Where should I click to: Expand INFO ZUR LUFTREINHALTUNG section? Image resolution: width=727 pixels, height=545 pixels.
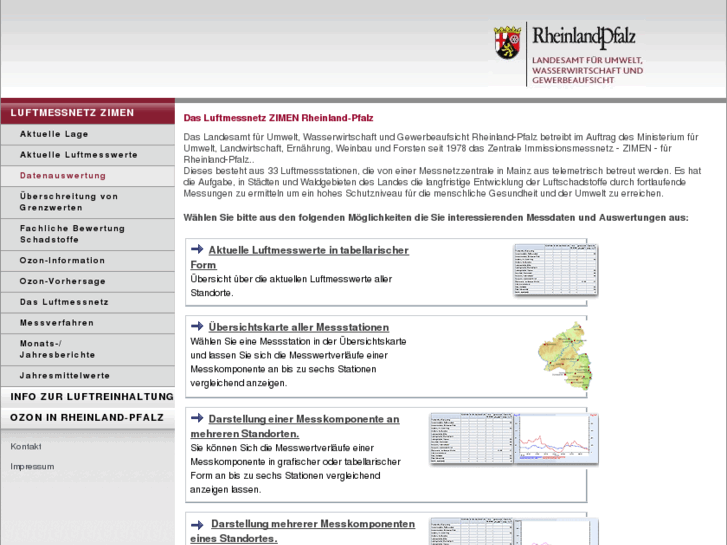pyautogui.click(x=88, y=397)
